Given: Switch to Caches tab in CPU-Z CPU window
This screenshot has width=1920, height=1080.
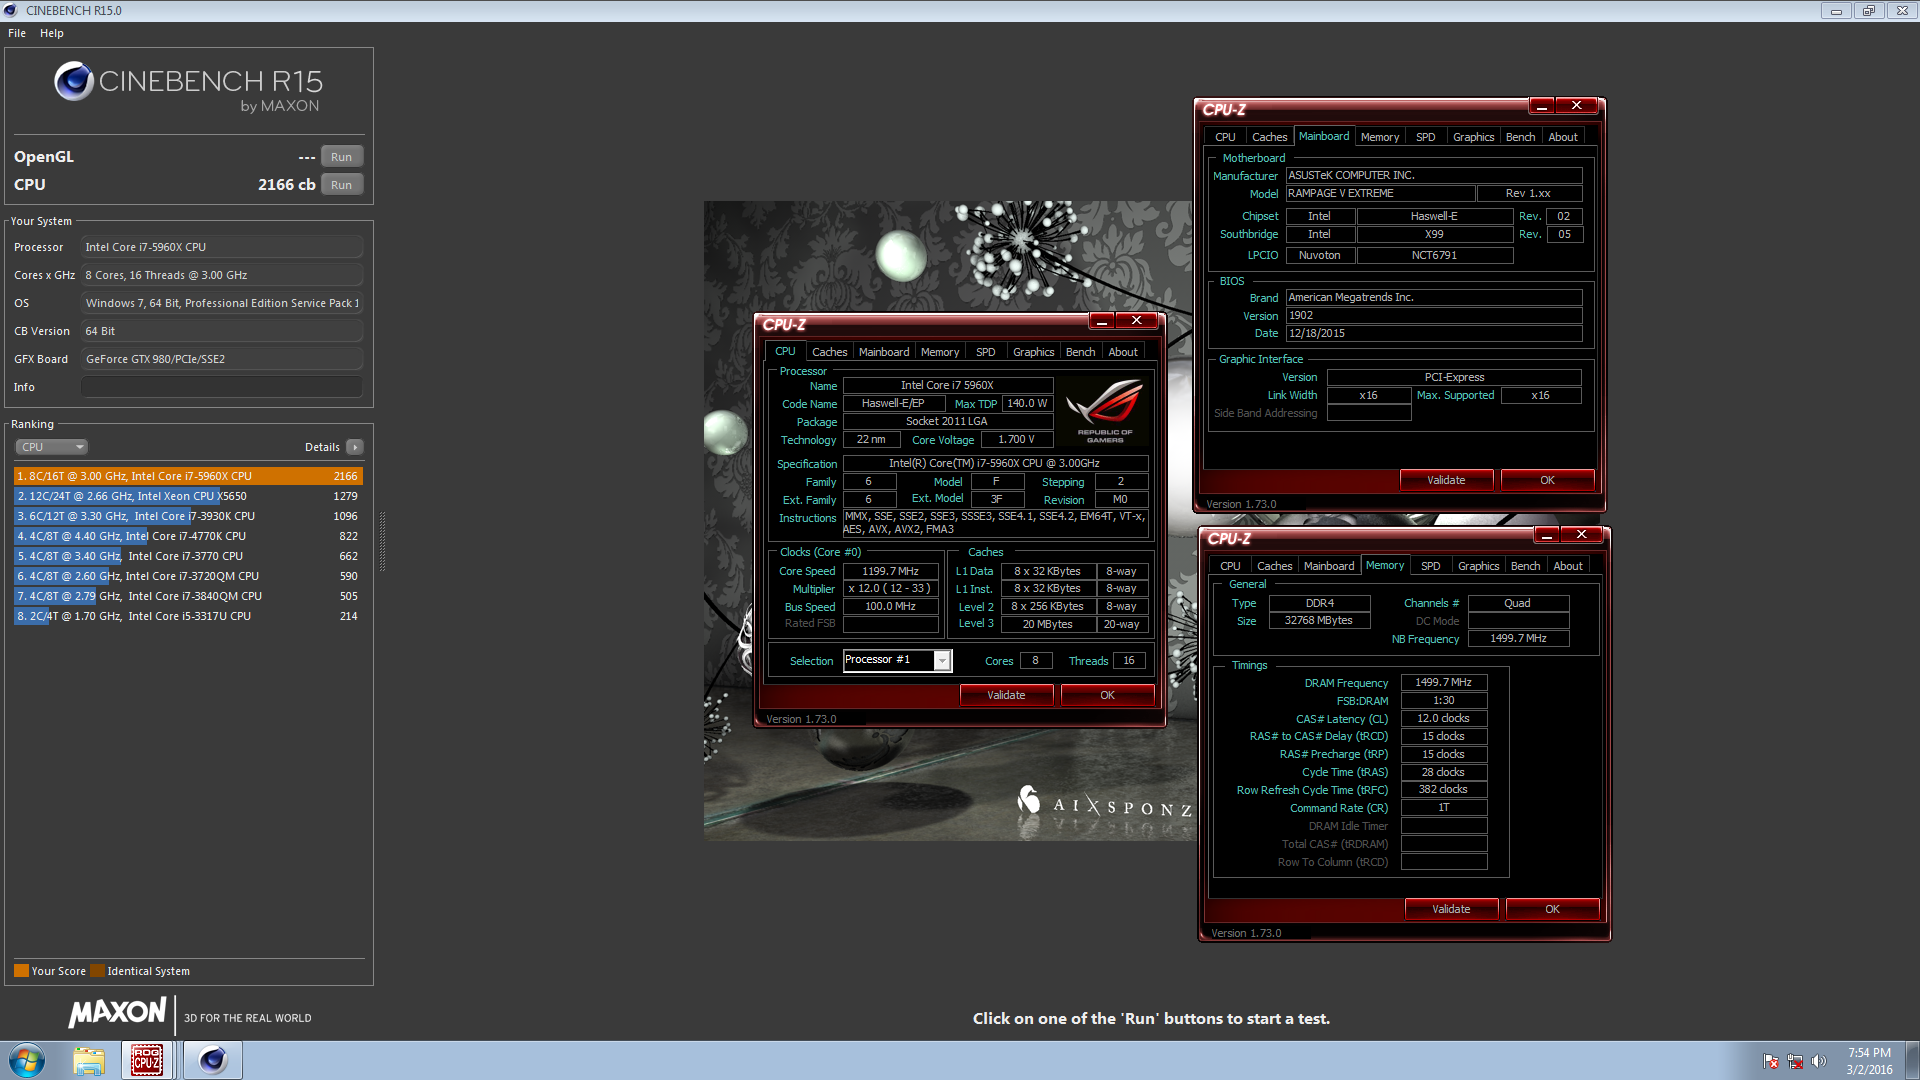Looking at the screenshot, I should [x=829, y=352].
